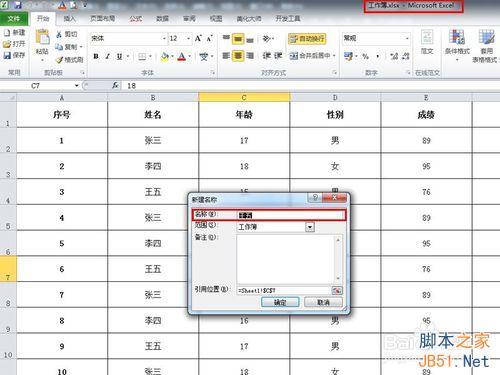Open the 文件 file tab
The width and height of the screenshot is (500, 375).
click(x=13, y=19)
